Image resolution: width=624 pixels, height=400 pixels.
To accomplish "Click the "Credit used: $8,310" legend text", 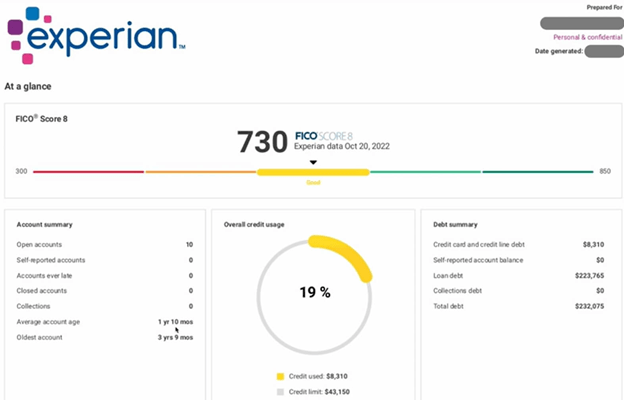I will 318,376.
